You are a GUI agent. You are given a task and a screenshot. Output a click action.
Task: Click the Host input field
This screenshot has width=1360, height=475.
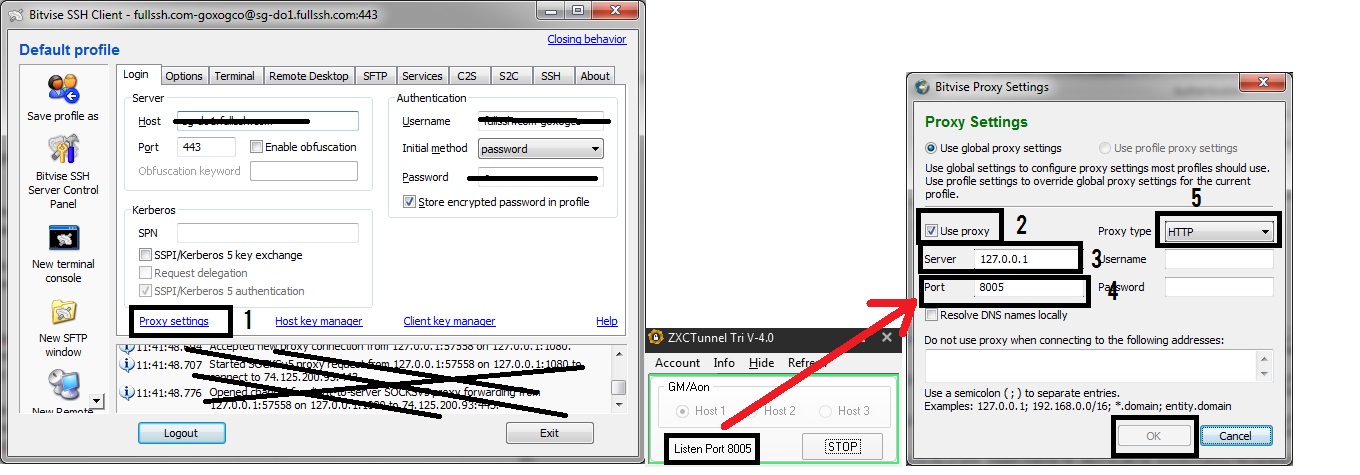(x=267, y=121)
